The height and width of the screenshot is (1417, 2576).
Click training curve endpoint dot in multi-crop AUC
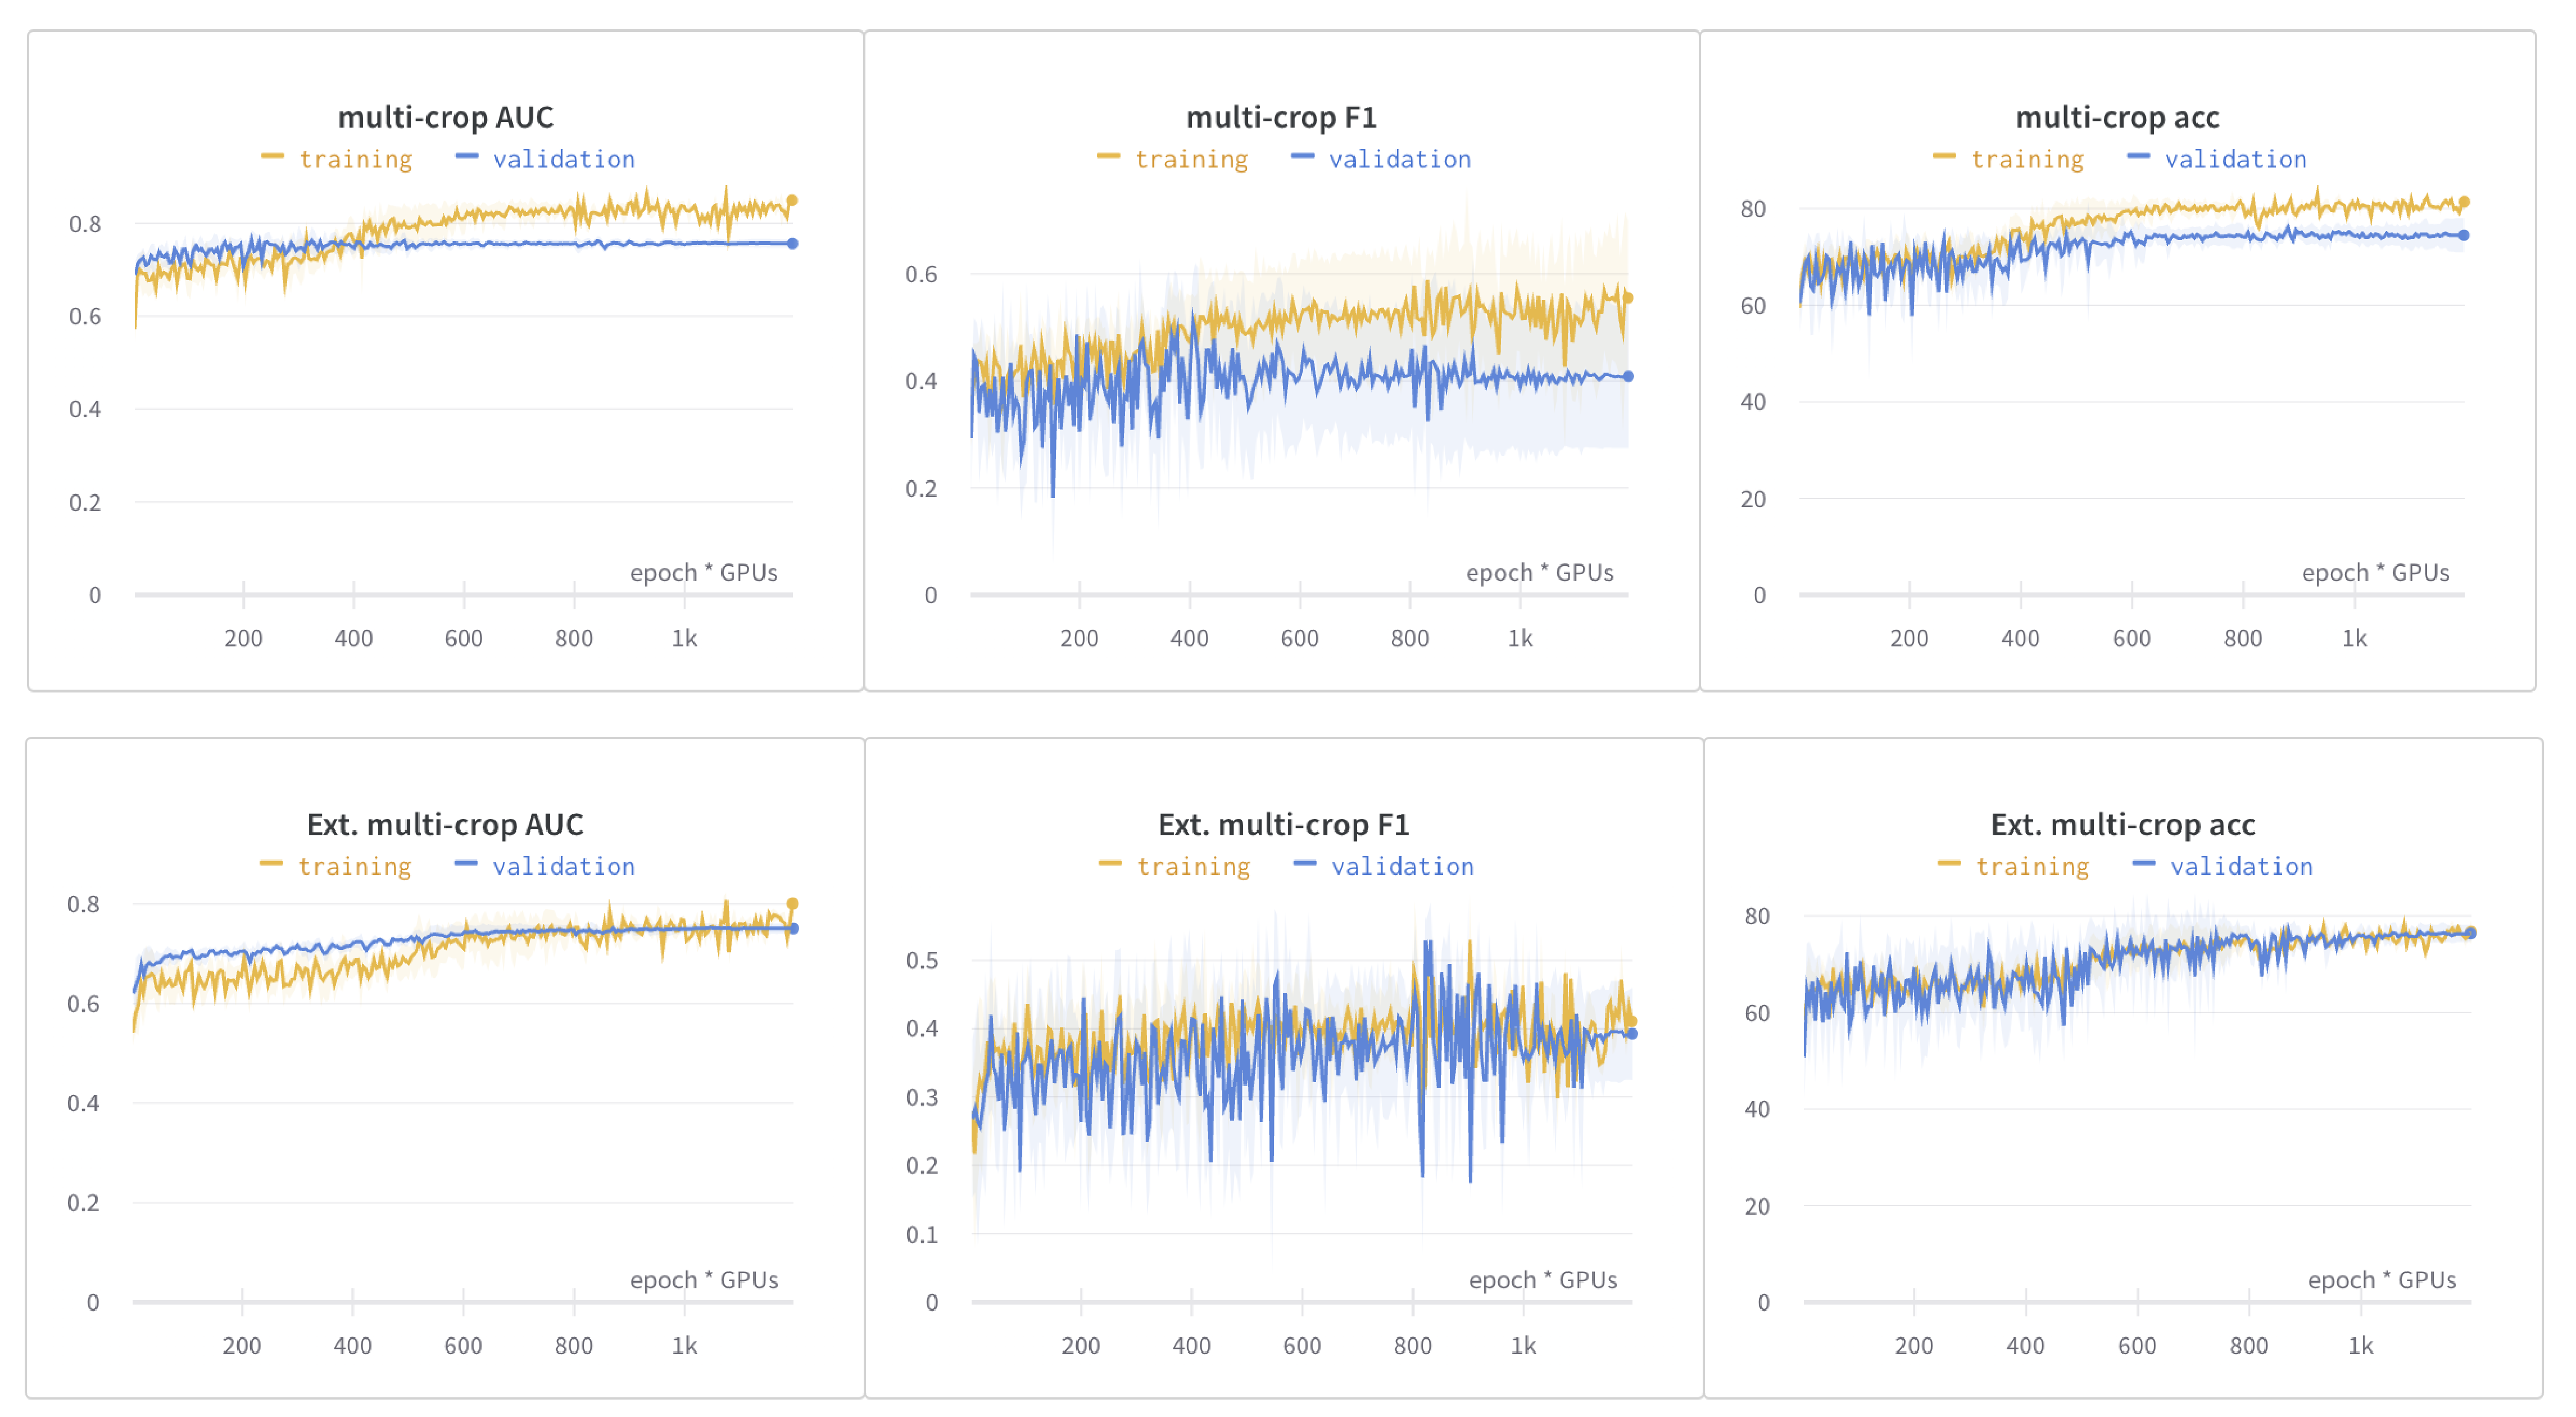click(x=792, y=201)
